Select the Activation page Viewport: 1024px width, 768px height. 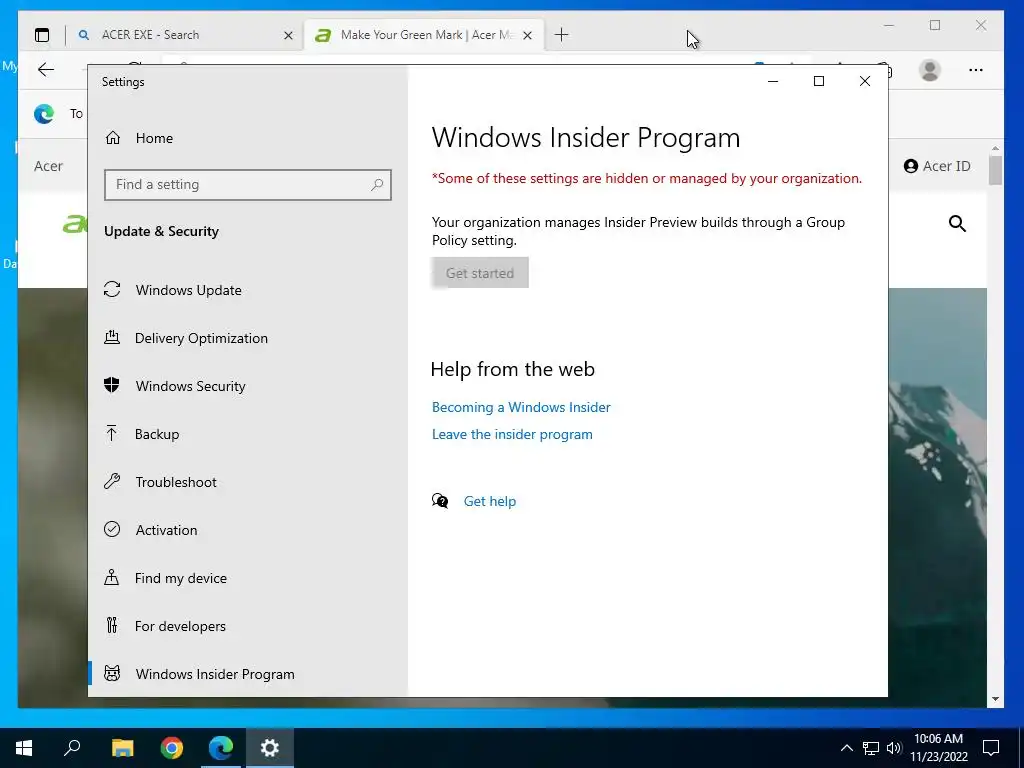coord(248,530)
